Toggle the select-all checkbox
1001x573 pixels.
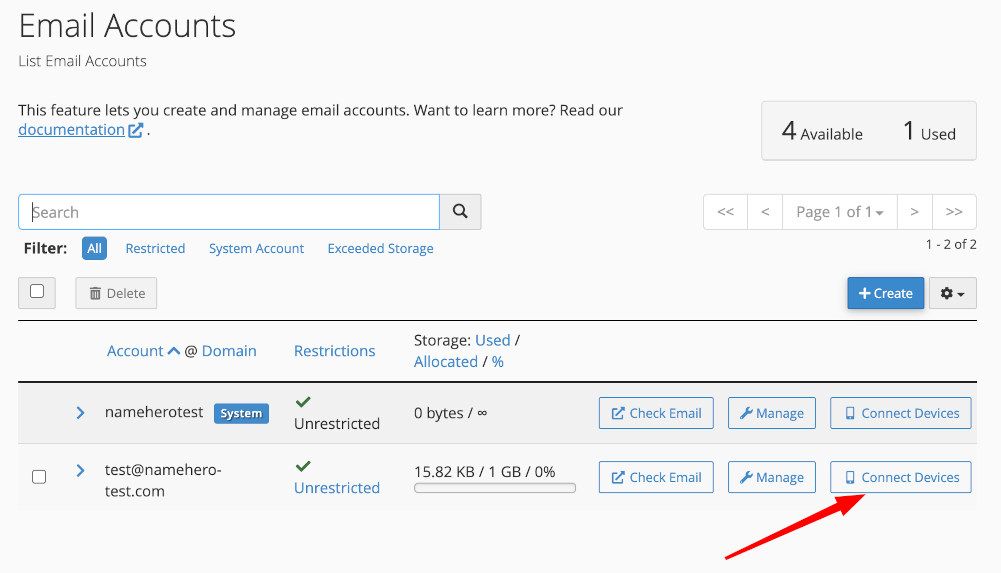pos(37,292)
